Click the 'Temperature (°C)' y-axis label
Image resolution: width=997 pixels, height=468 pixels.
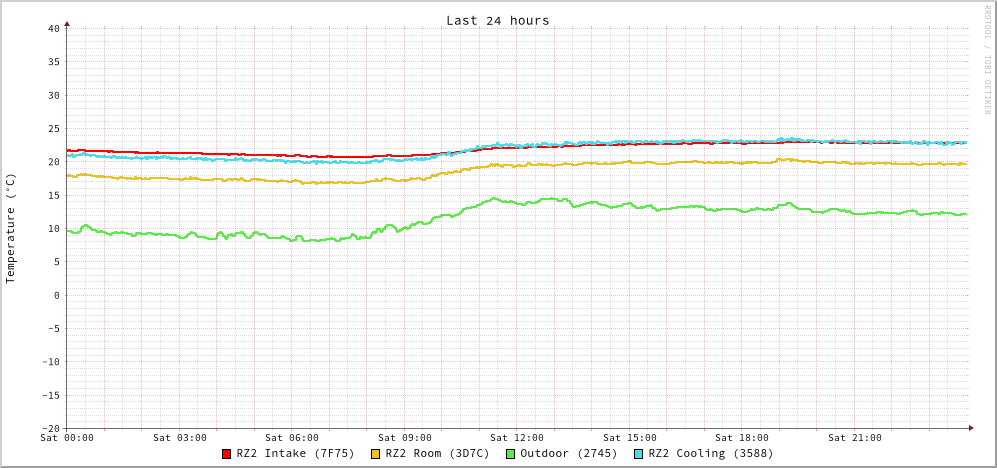tap(11, 228)
